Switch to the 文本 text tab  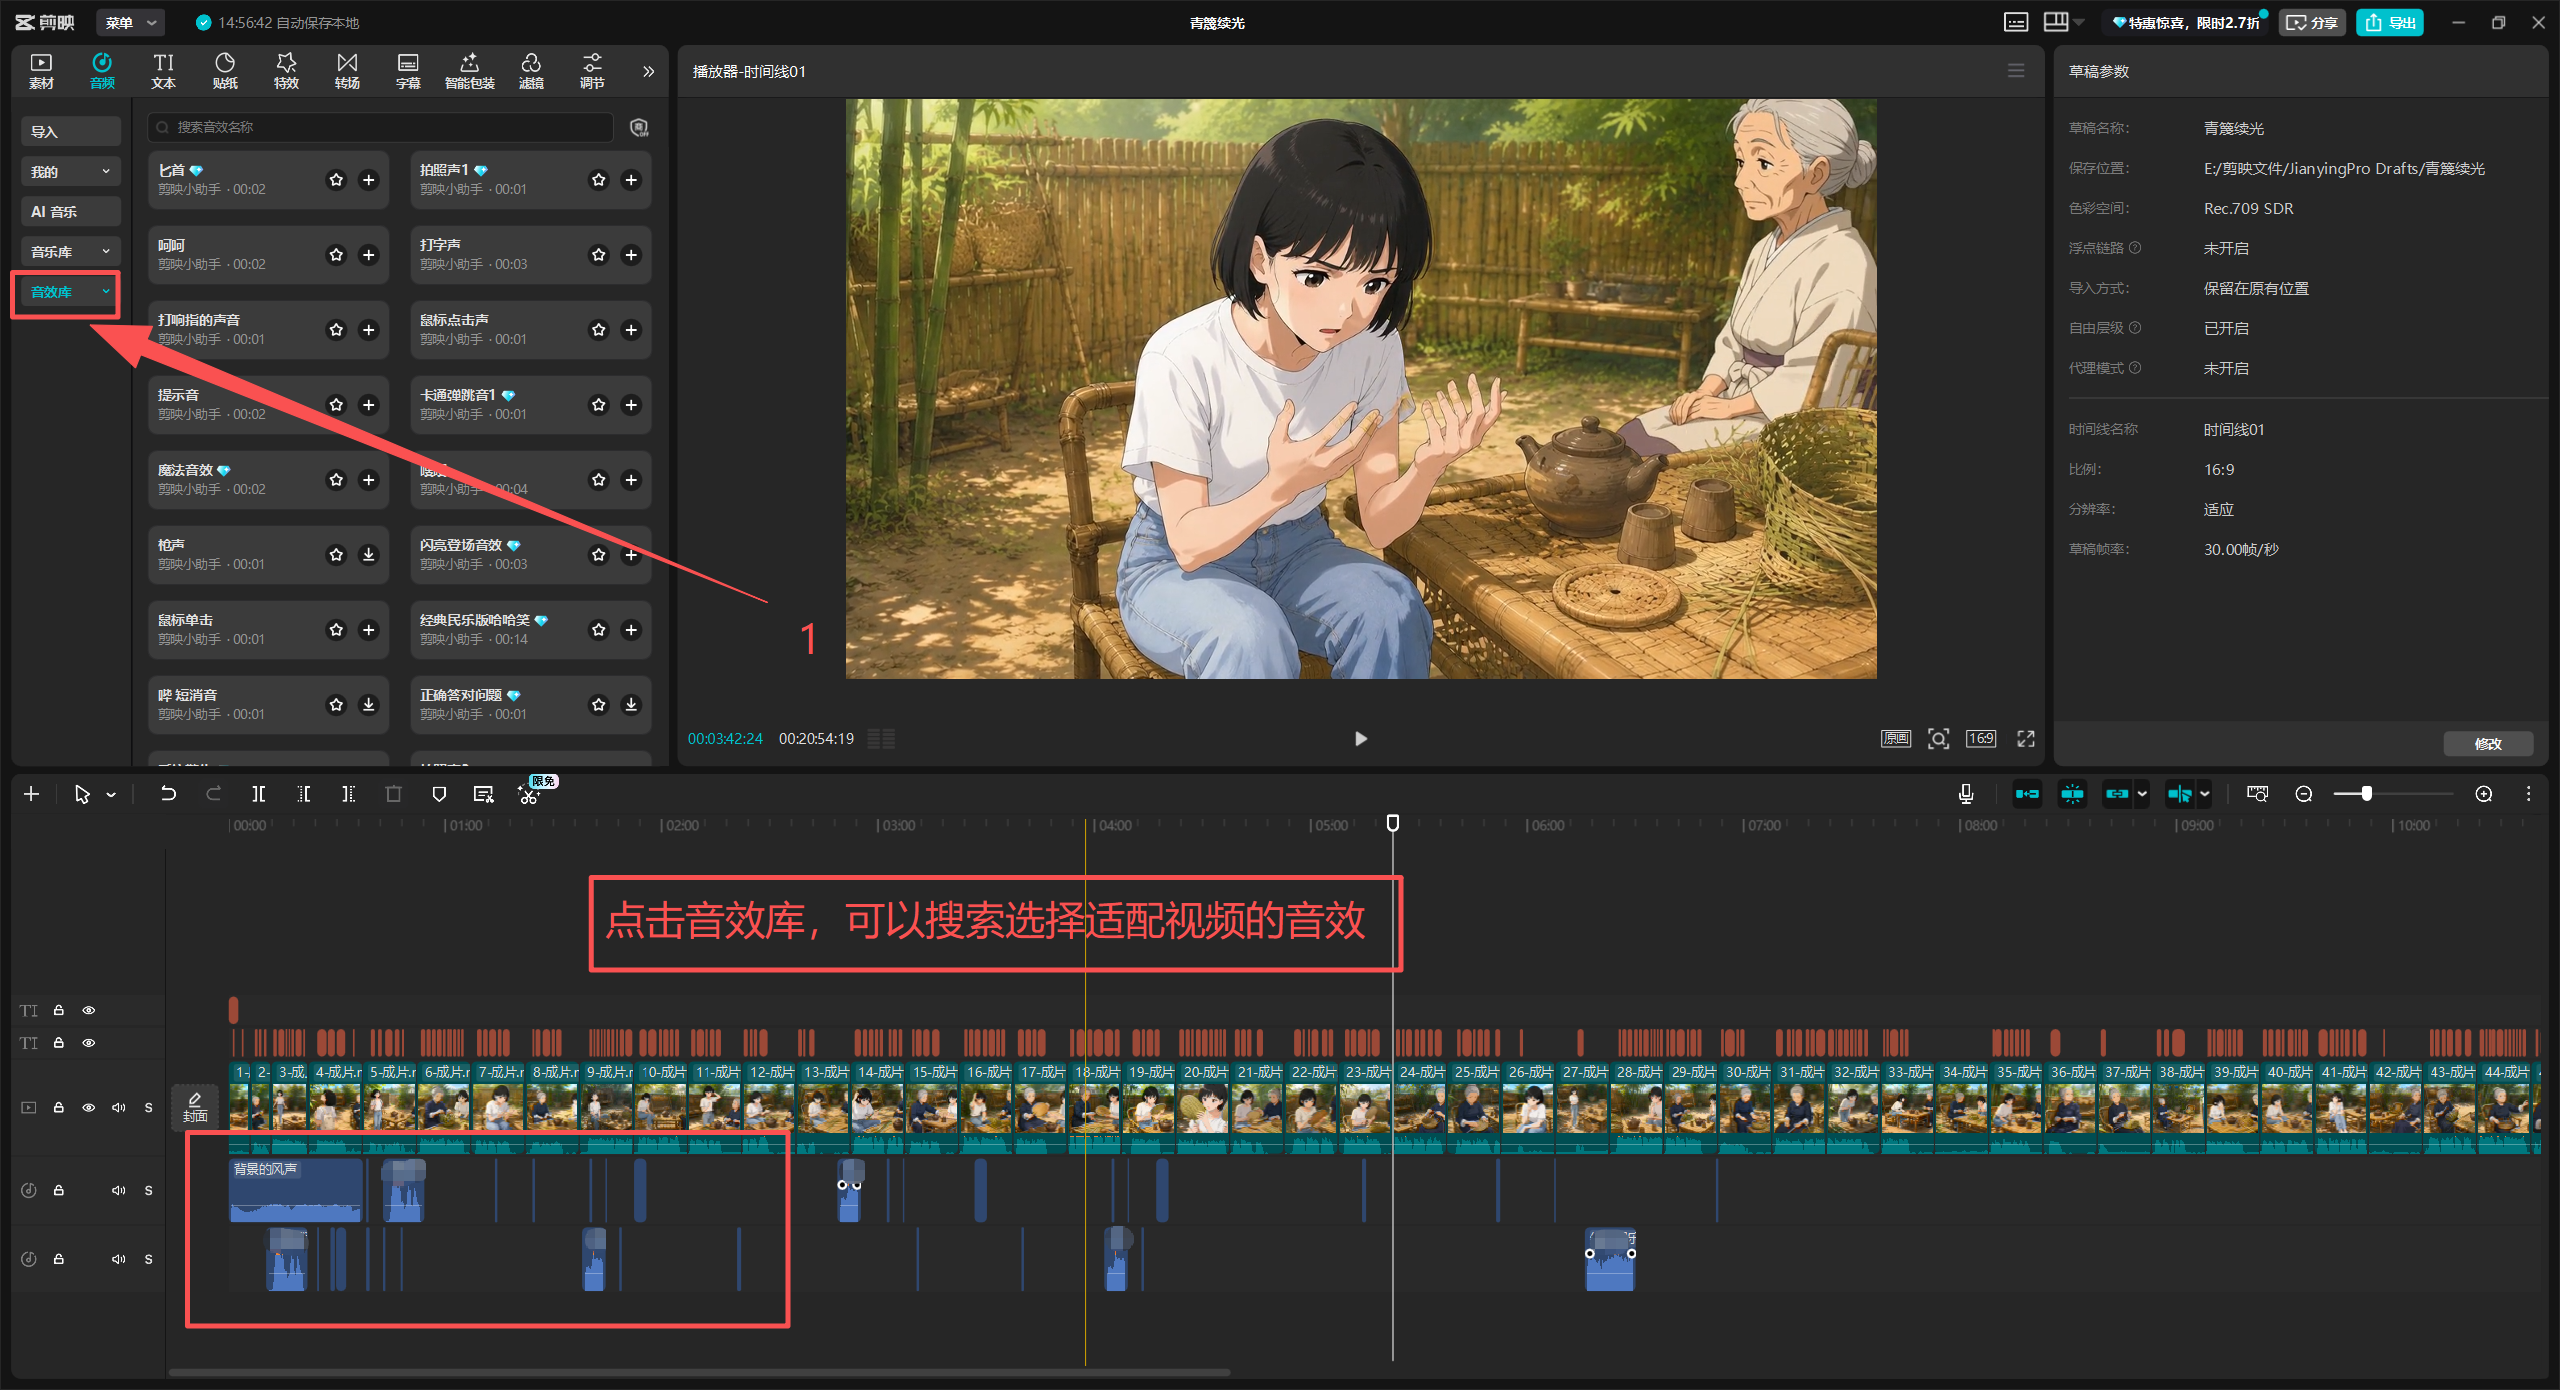pos(163,71)
